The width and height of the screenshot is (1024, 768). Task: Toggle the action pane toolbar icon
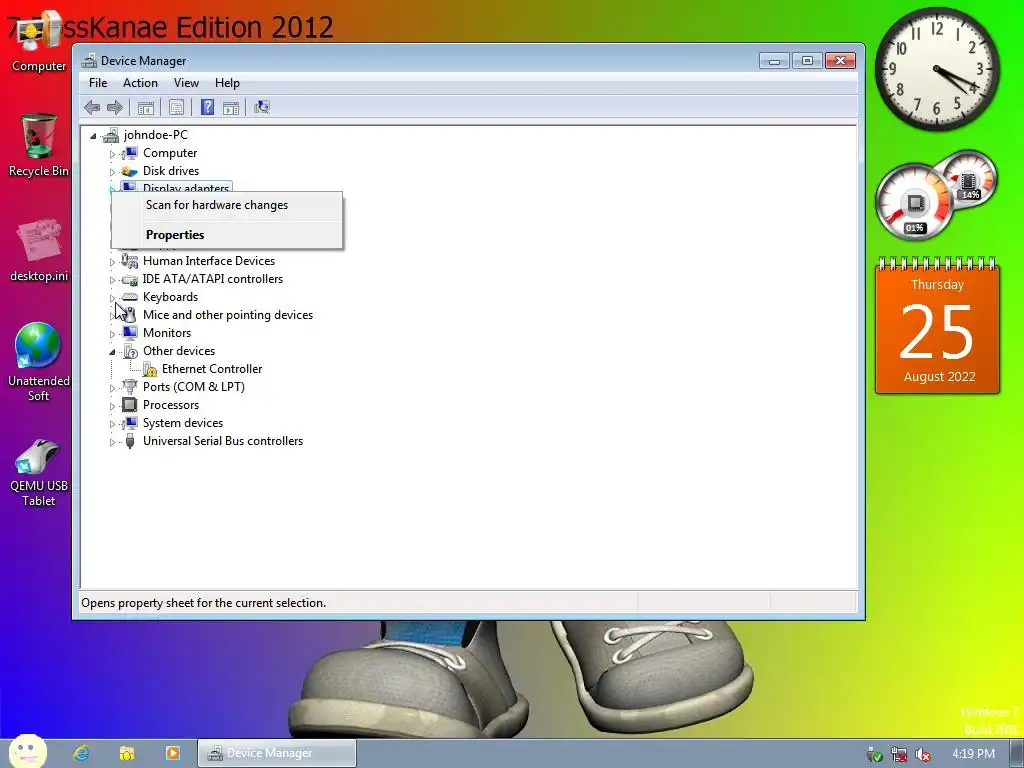[x=231, y=107]
